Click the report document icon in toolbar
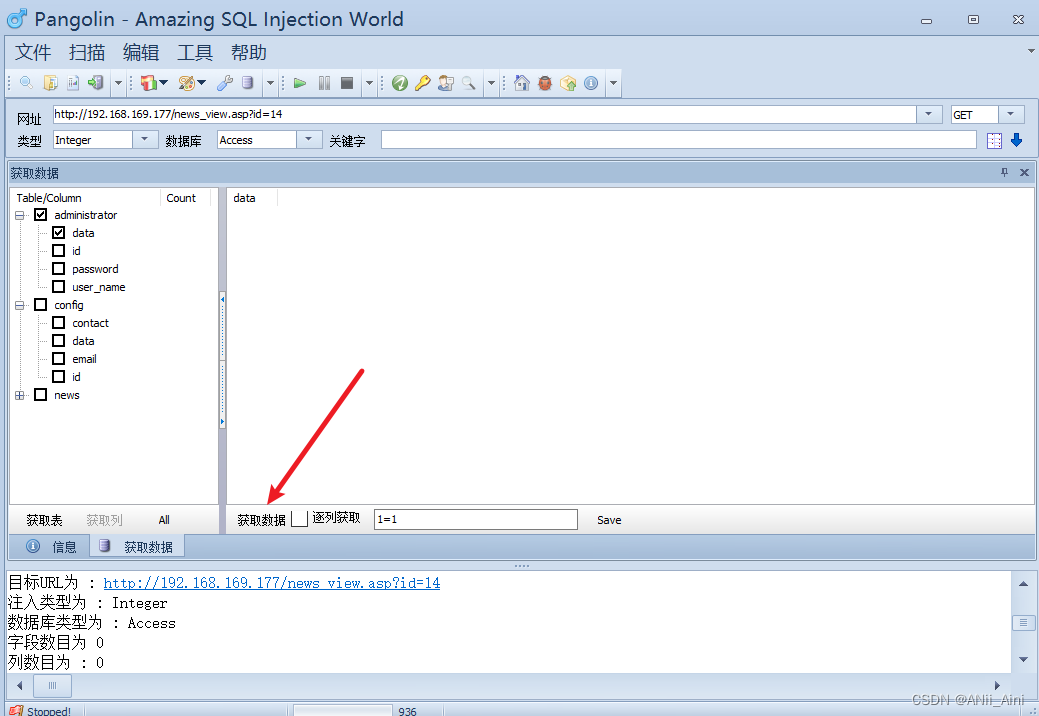This screenshot has height=716, width=1039. 73,83
